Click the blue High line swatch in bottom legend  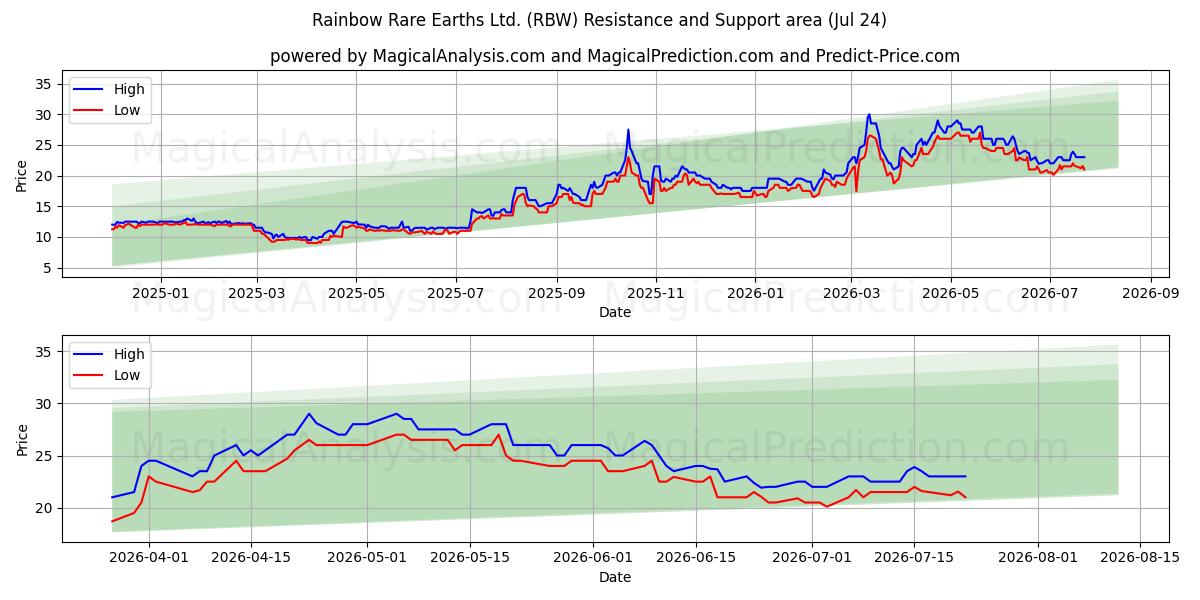(89, 355)
